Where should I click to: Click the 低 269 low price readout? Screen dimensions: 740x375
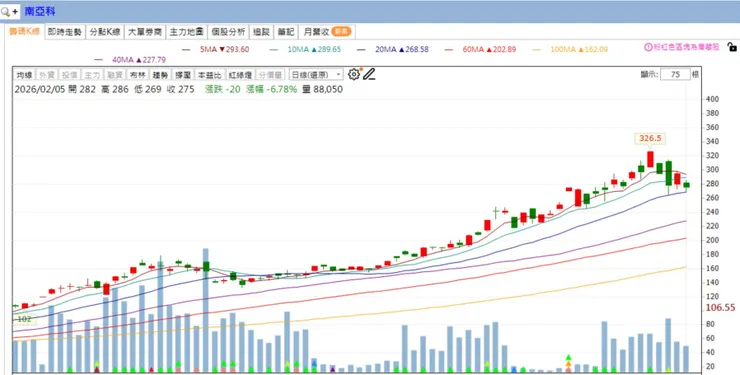tap(148, 89)
